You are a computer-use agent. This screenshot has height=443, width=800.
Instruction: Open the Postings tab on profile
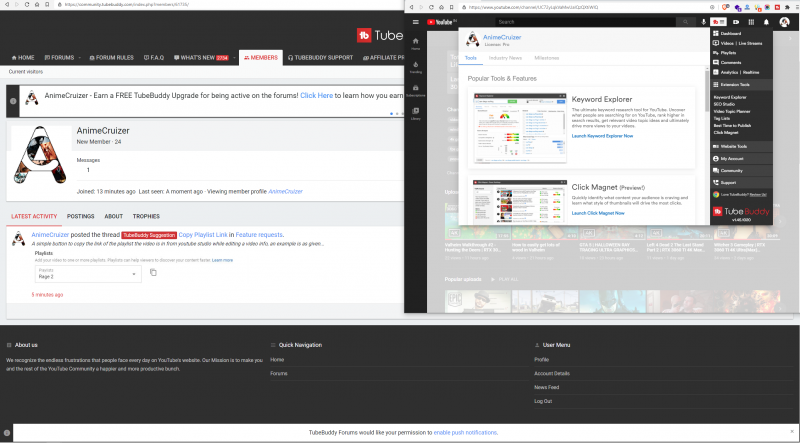click(x=81, y=216)
